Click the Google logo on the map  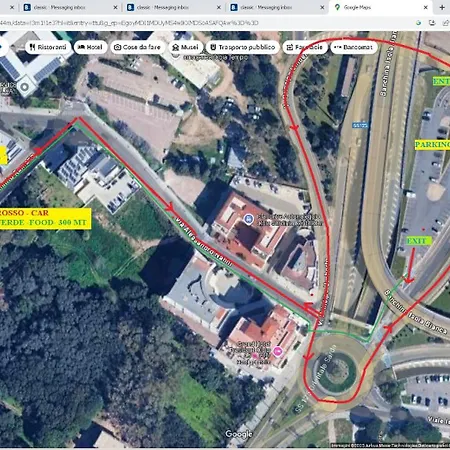pos(239,434)
